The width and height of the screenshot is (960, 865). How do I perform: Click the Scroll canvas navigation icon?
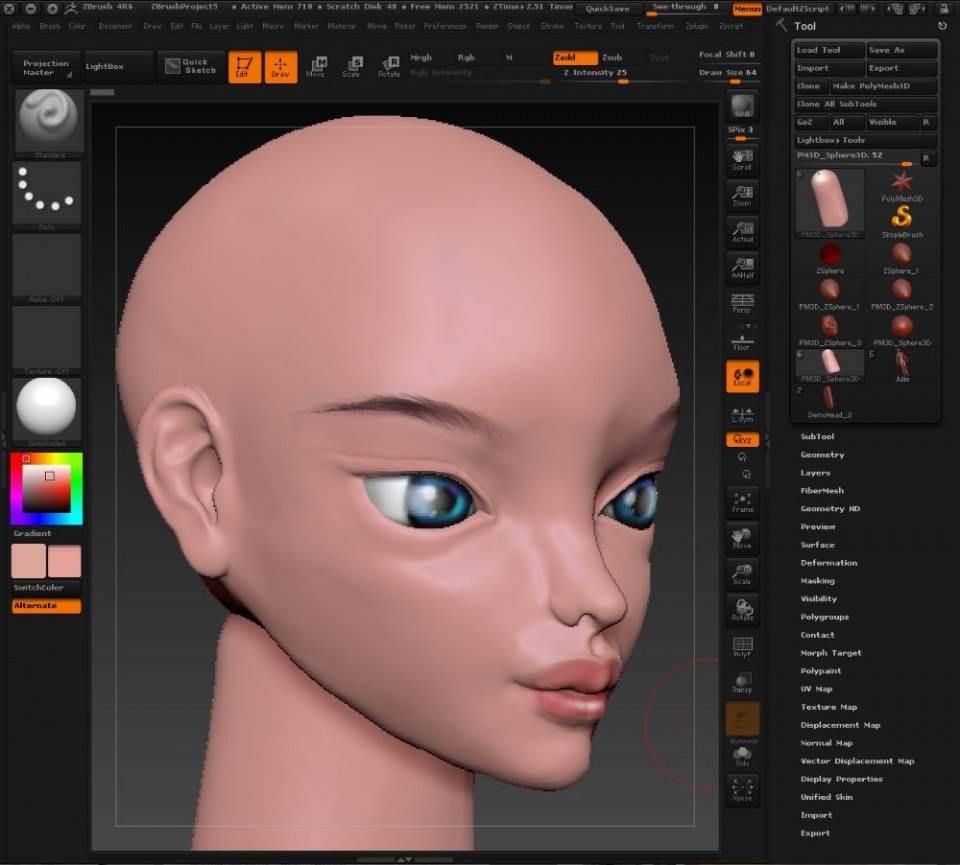[x=742, y=160]
